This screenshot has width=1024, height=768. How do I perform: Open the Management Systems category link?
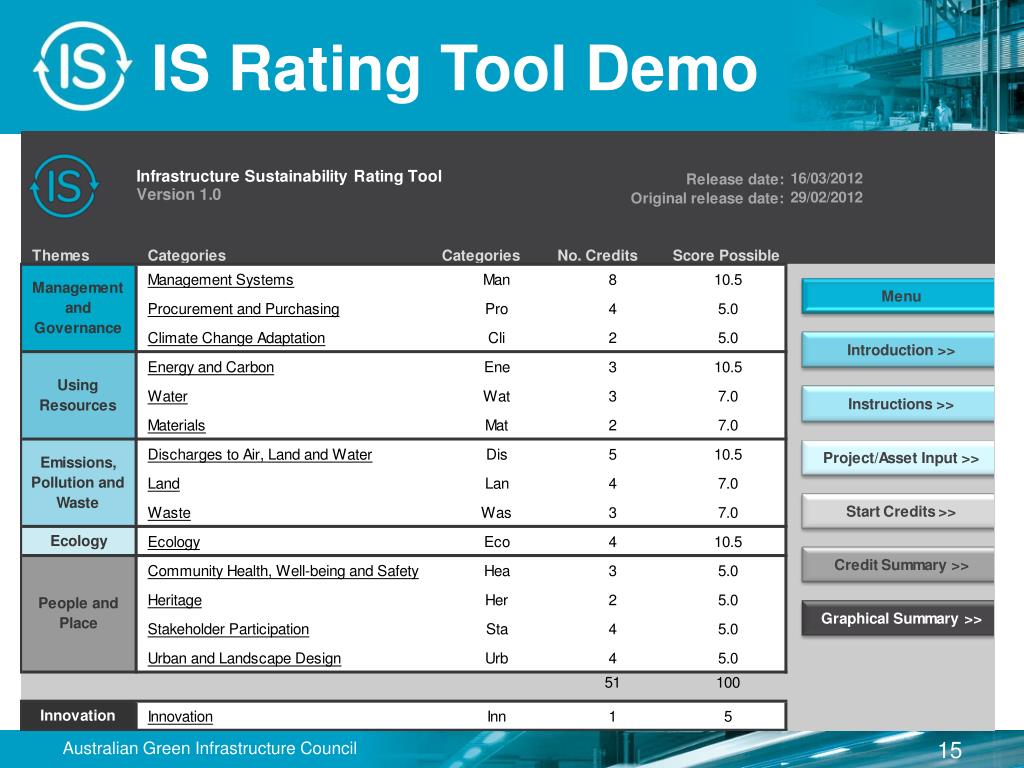220,280
